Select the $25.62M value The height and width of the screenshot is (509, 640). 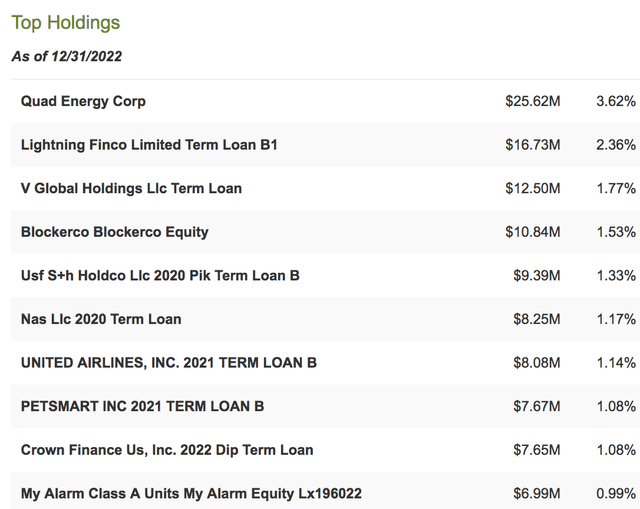click(533, 101)
